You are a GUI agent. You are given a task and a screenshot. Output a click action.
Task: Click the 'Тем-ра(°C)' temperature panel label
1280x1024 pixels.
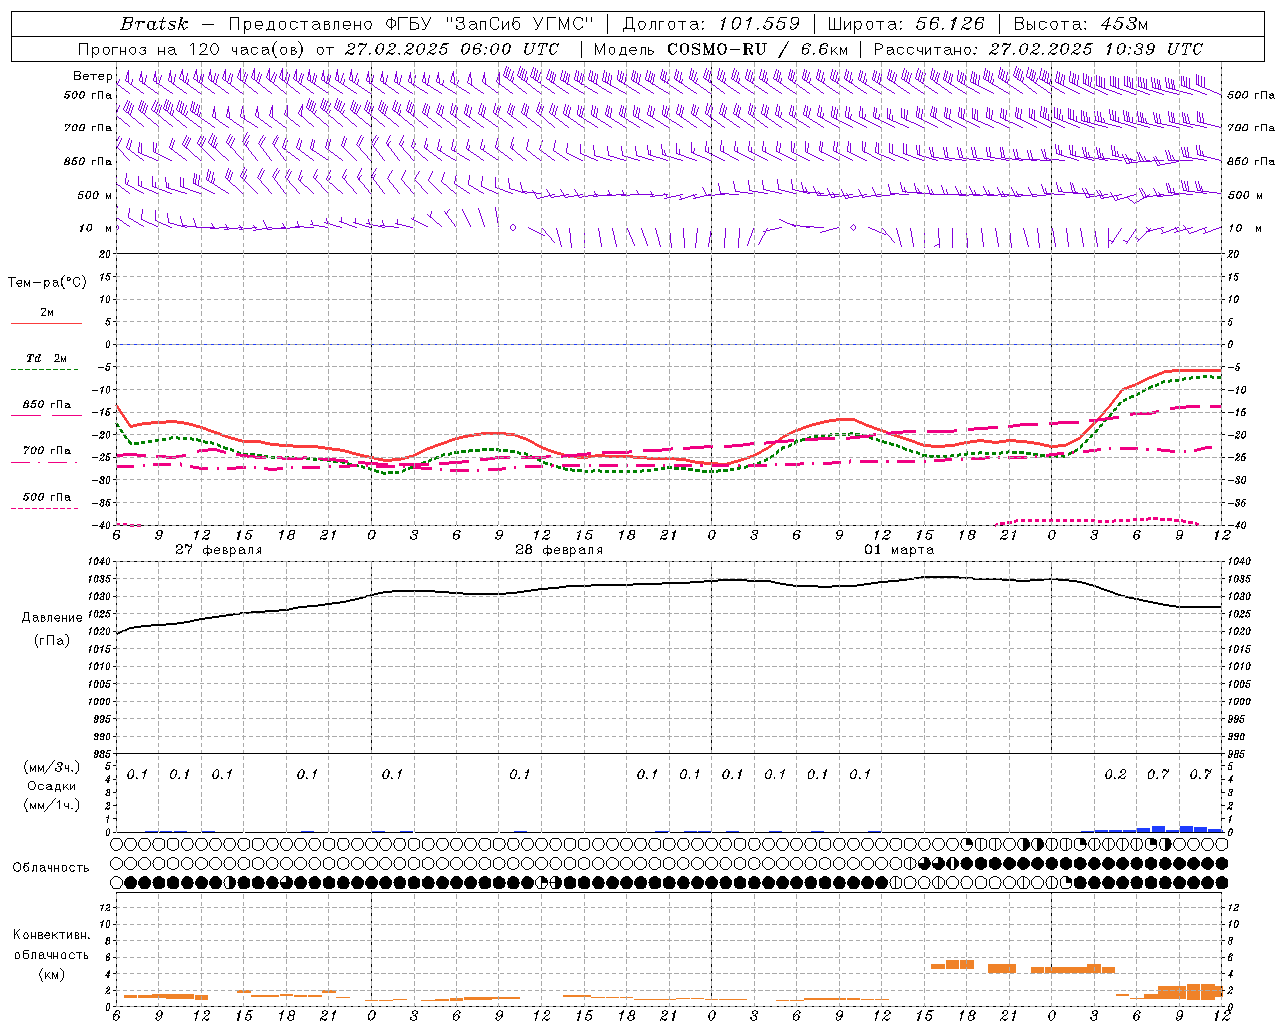tap(47, 283)
